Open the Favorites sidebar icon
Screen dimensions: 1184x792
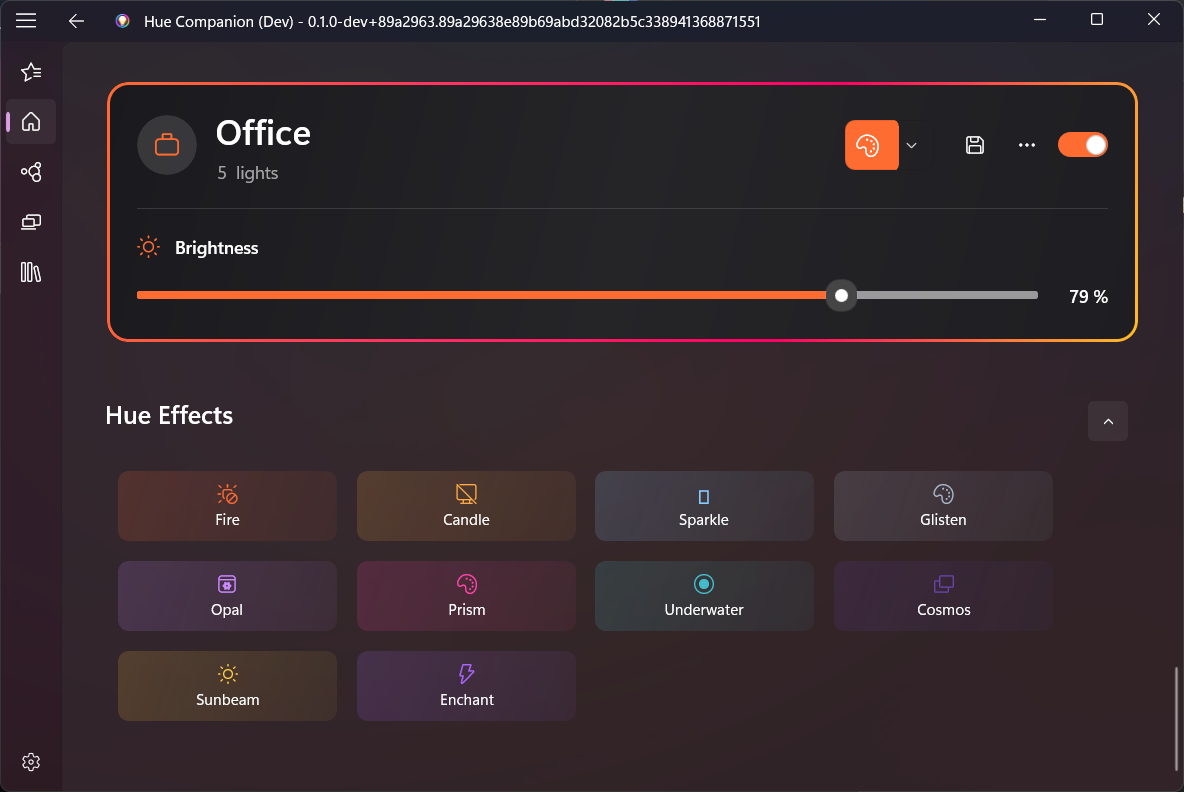point(31,72)
